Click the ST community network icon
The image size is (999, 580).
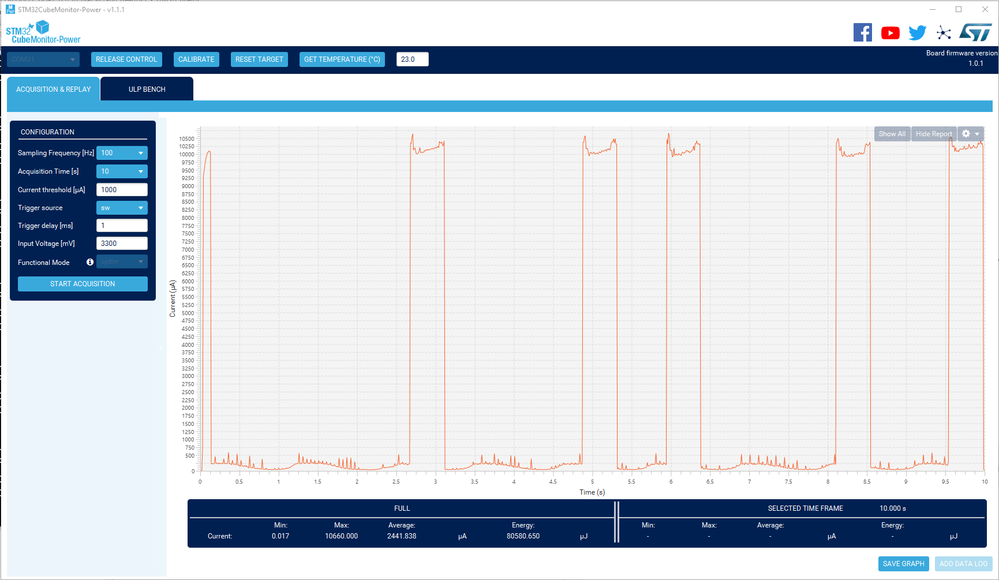point(944,33)
